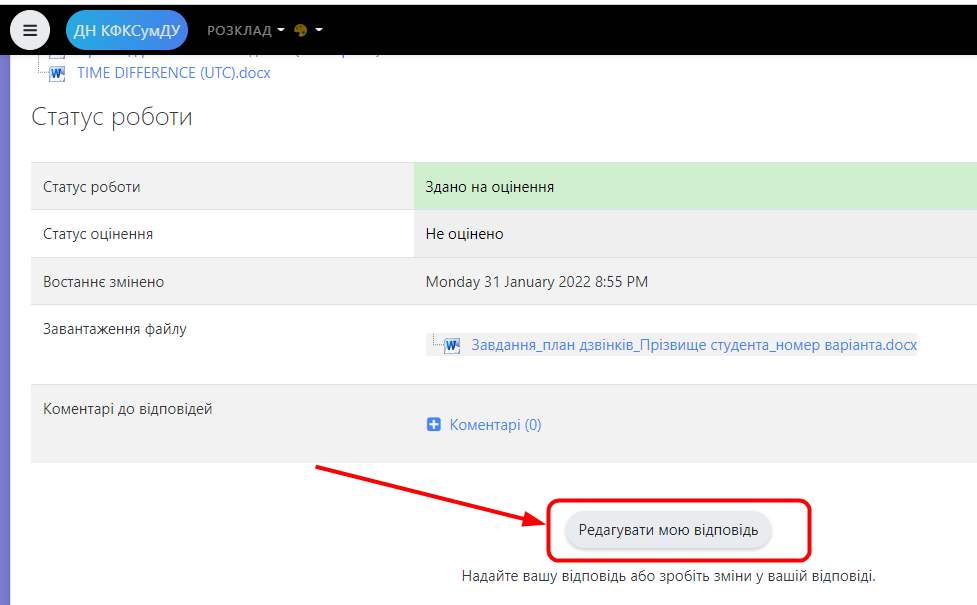The width and height of the screenshot is (977, 605).
Task: Click the color palette theme icon
Action: pyautogui.click(x=300, y=30)
